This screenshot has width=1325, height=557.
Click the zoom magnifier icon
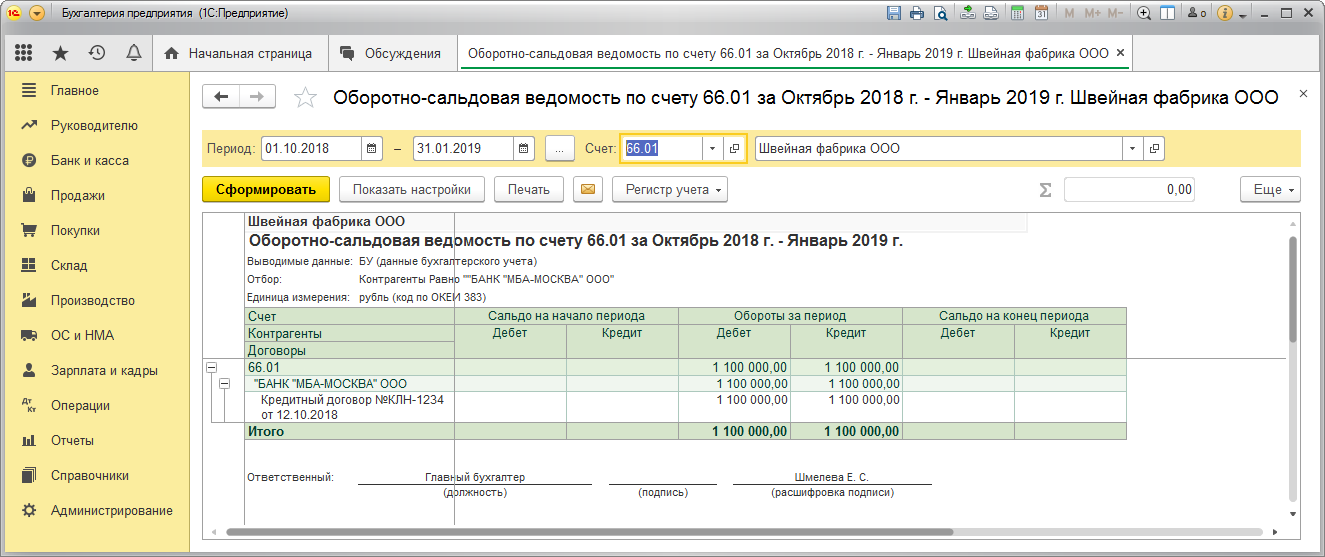click(1145, 14)
